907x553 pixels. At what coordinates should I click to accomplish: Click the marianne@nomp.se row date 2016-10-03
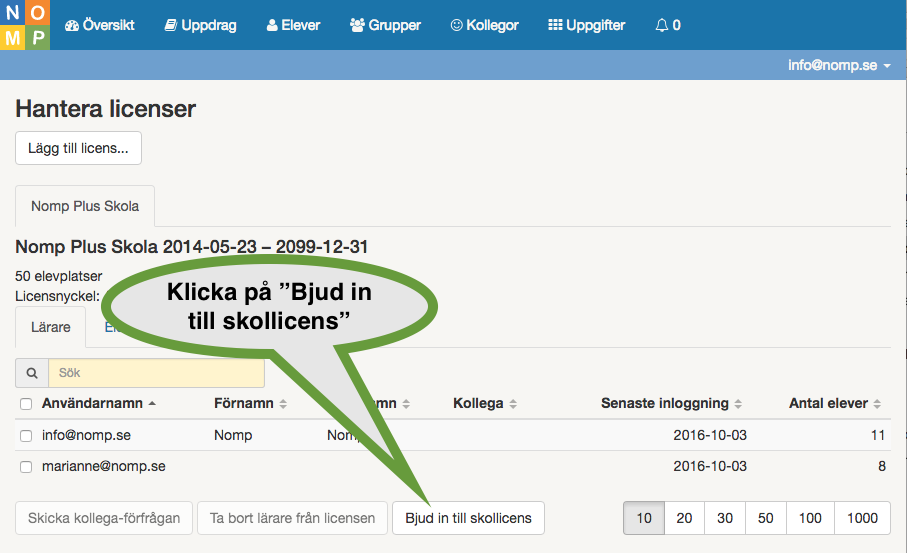710,466
